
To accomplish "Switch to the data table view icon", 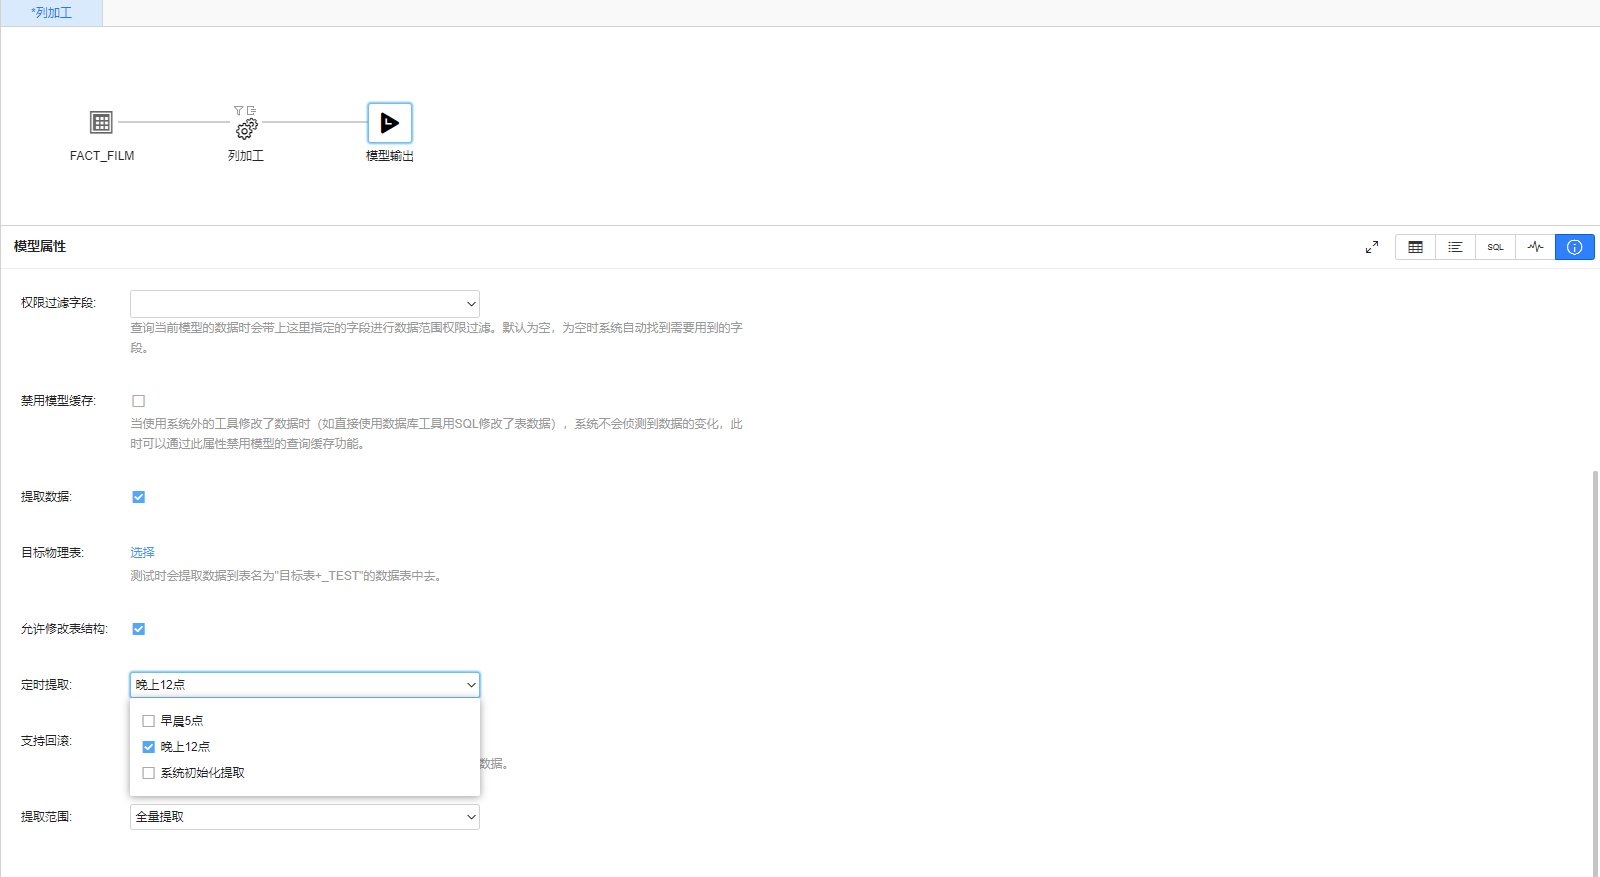I will [x=1415, y=247].
